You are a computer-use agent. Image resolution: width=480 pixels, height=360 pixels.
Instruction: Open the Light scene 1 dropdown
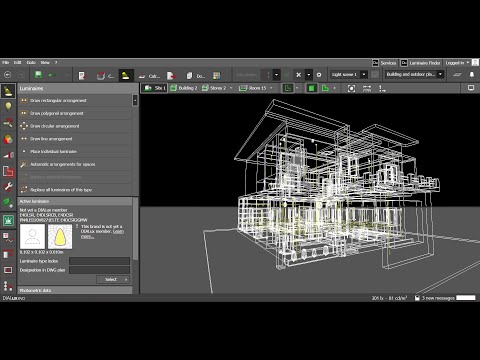[349, 75]
